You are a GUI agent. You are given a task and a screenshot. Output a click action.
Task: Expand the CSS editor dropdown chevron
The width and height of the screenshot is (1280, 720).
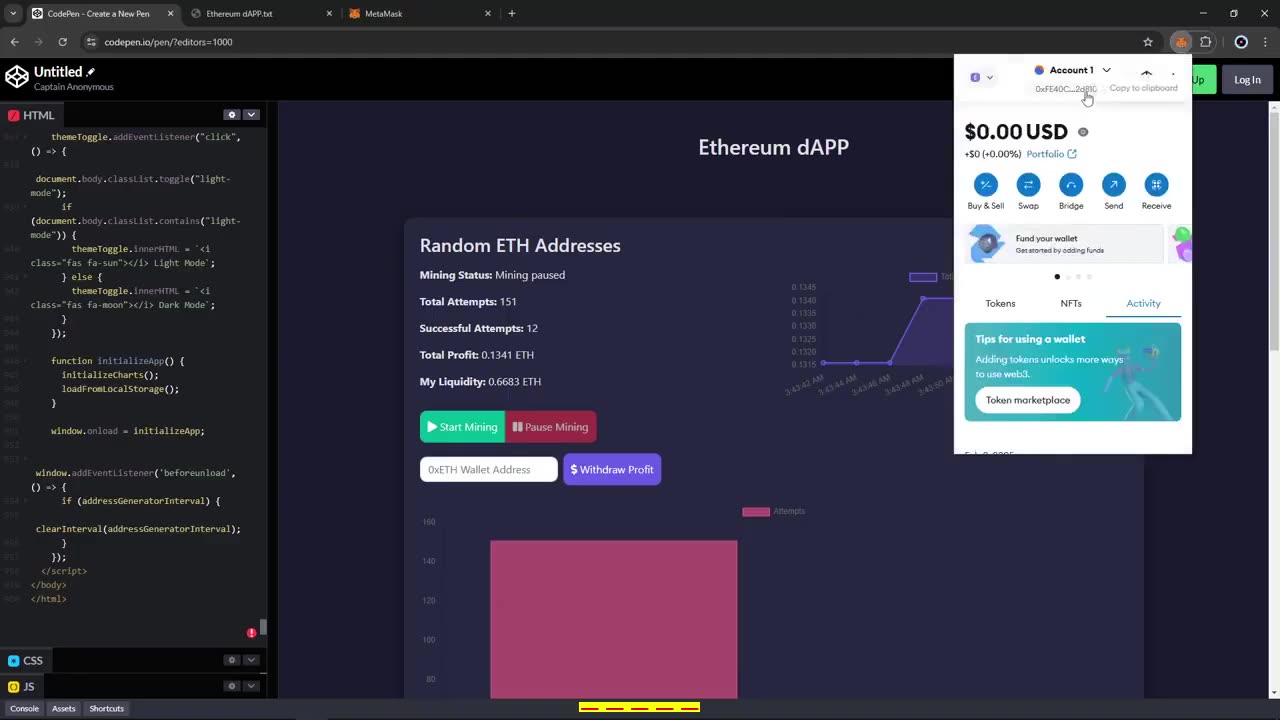(x=252, y=660)
